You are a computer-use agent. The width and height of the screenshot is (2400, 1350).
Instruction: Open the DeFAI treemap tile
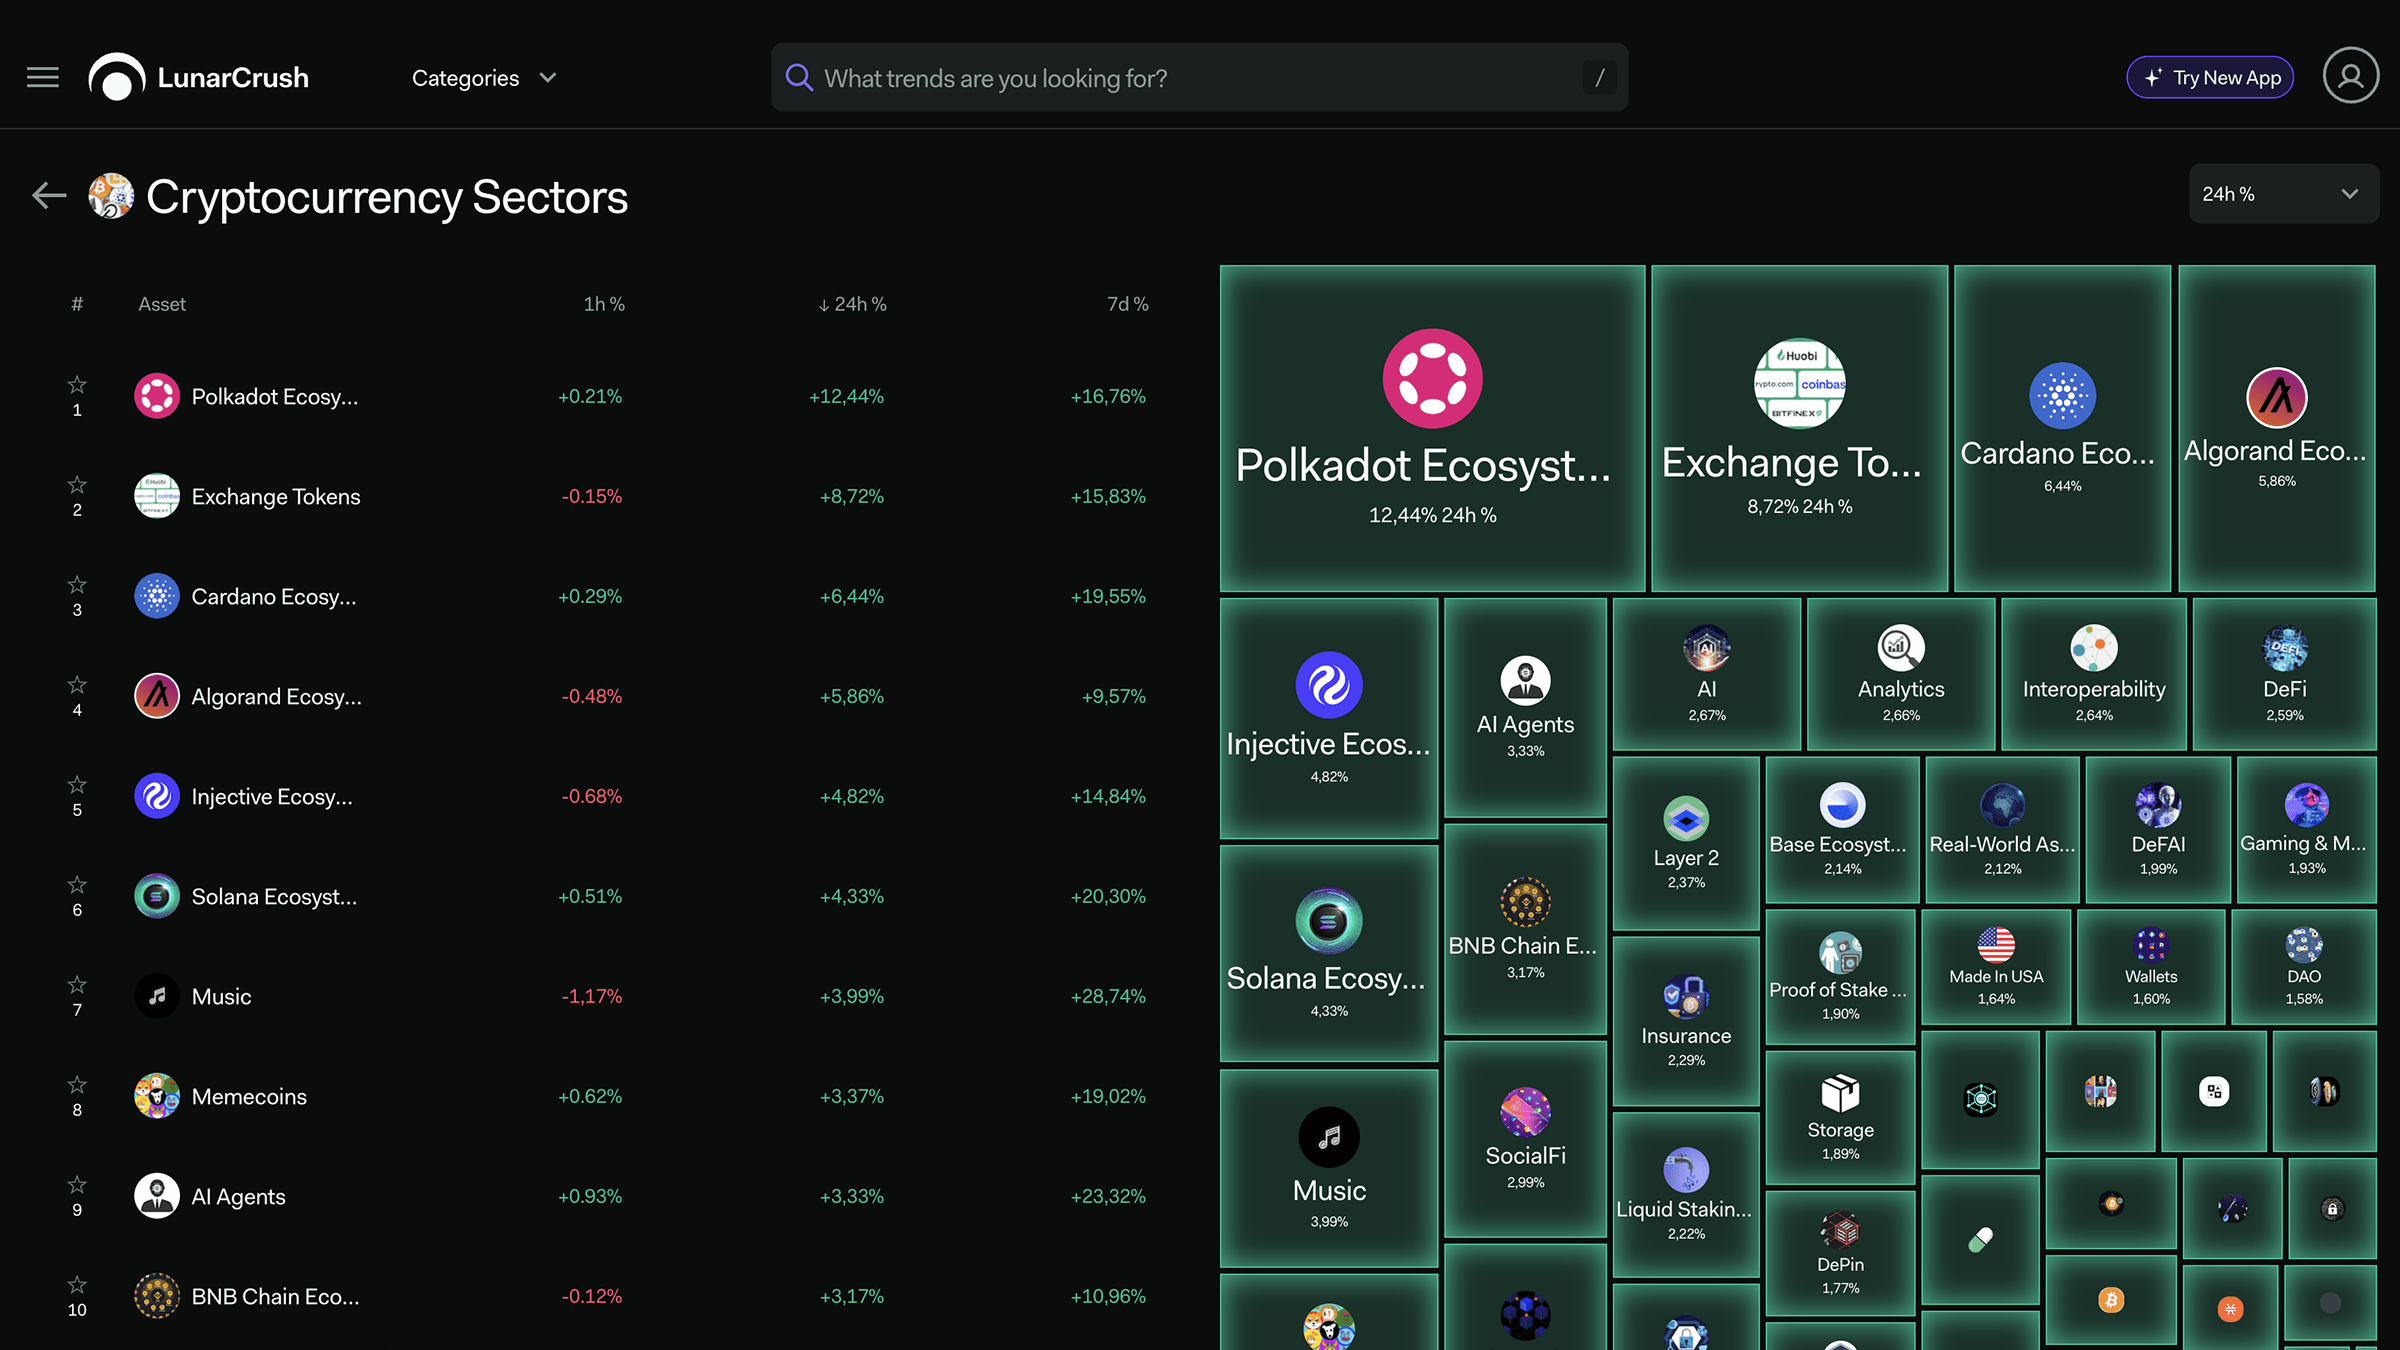(2158, 829)
